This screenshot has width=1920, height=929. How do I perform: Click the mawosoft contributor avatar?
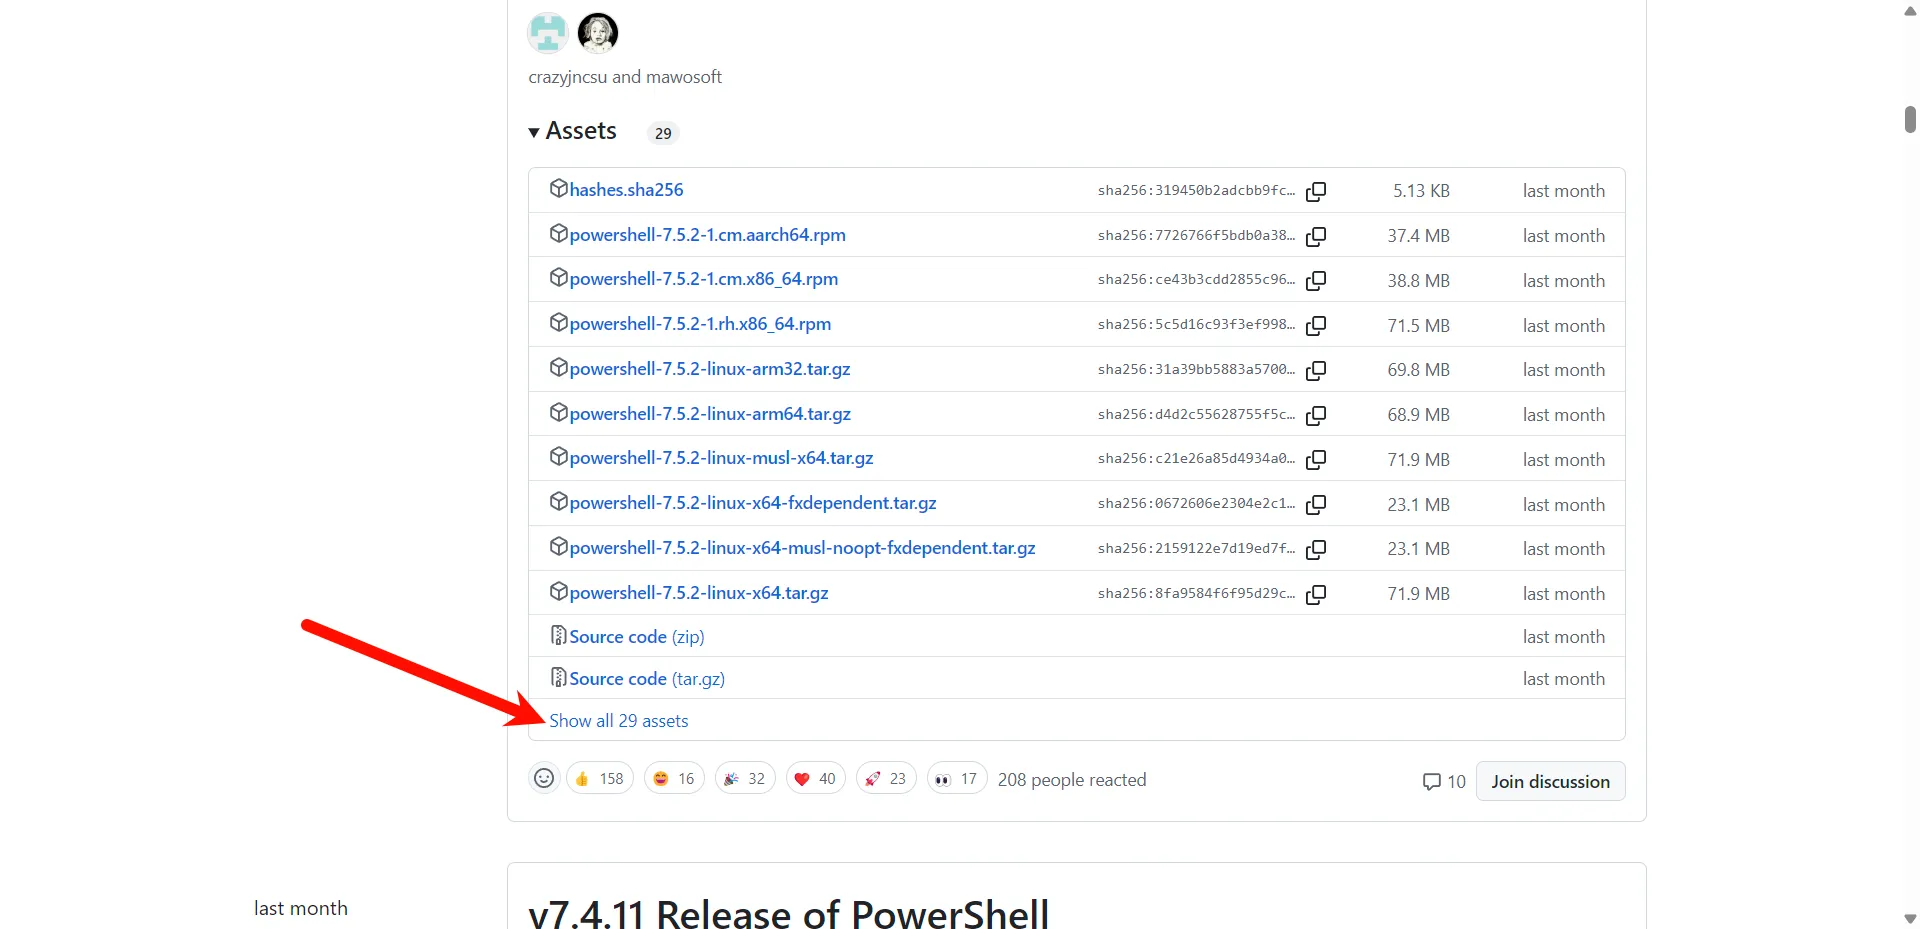point(598,33)
